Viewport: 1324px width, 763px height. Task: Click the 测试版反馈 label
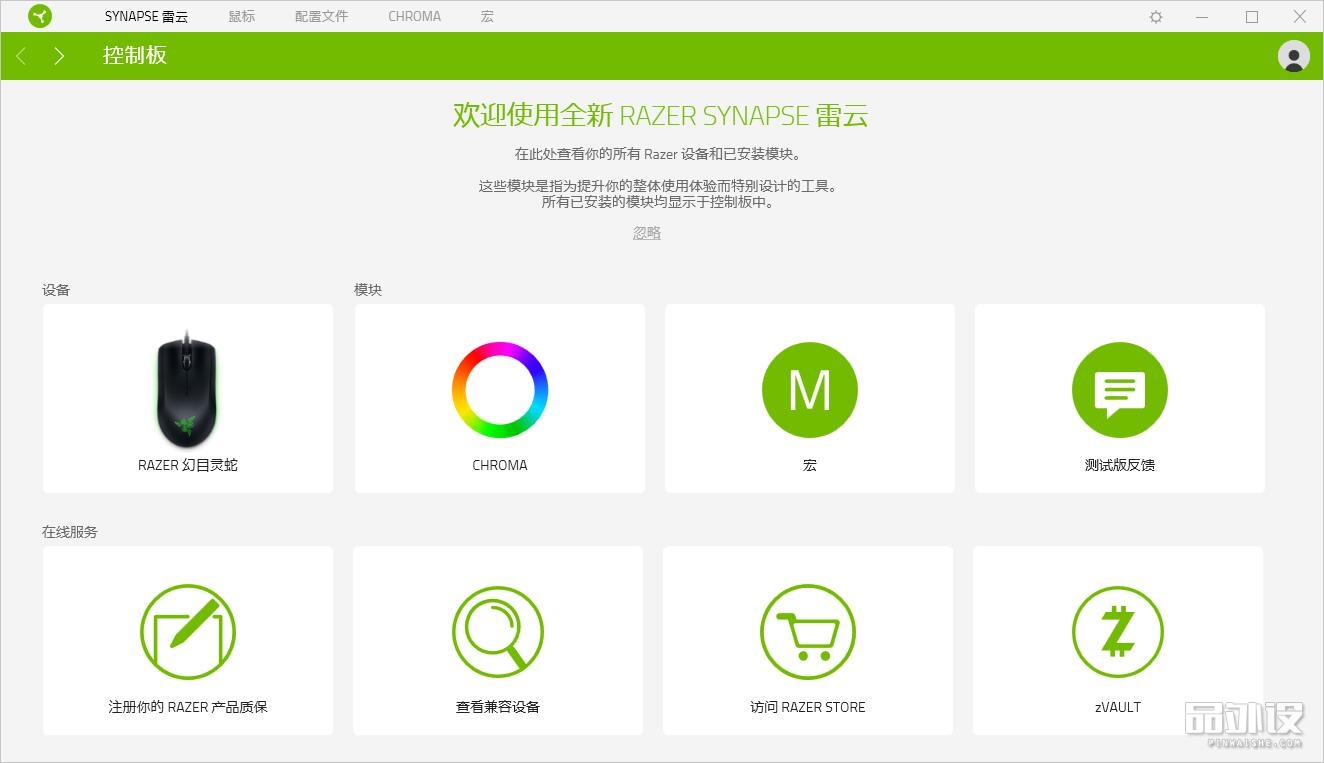coord(1120,465)
